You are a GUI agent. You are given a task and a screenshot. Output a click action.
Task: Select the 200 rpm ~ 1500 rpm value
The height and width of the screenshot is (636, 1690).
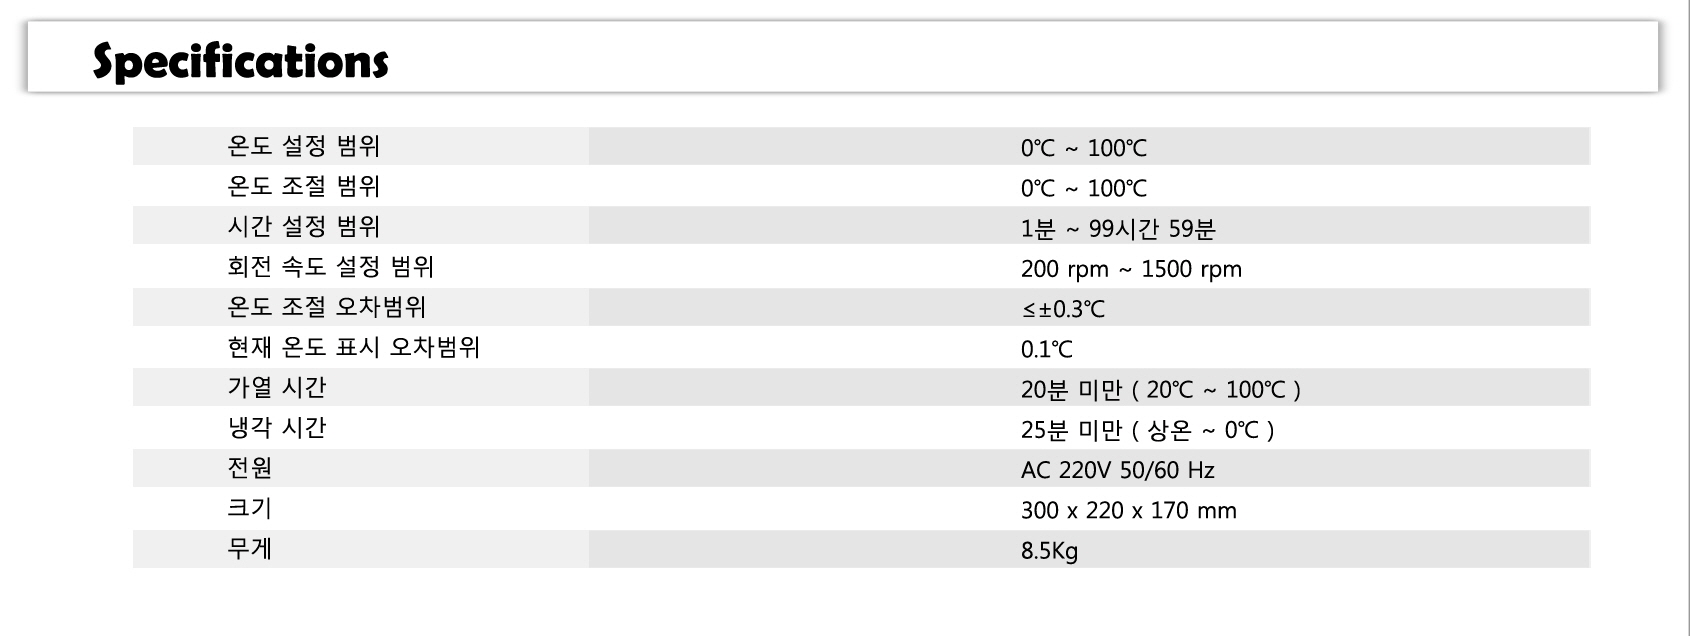coord(1131,269)
